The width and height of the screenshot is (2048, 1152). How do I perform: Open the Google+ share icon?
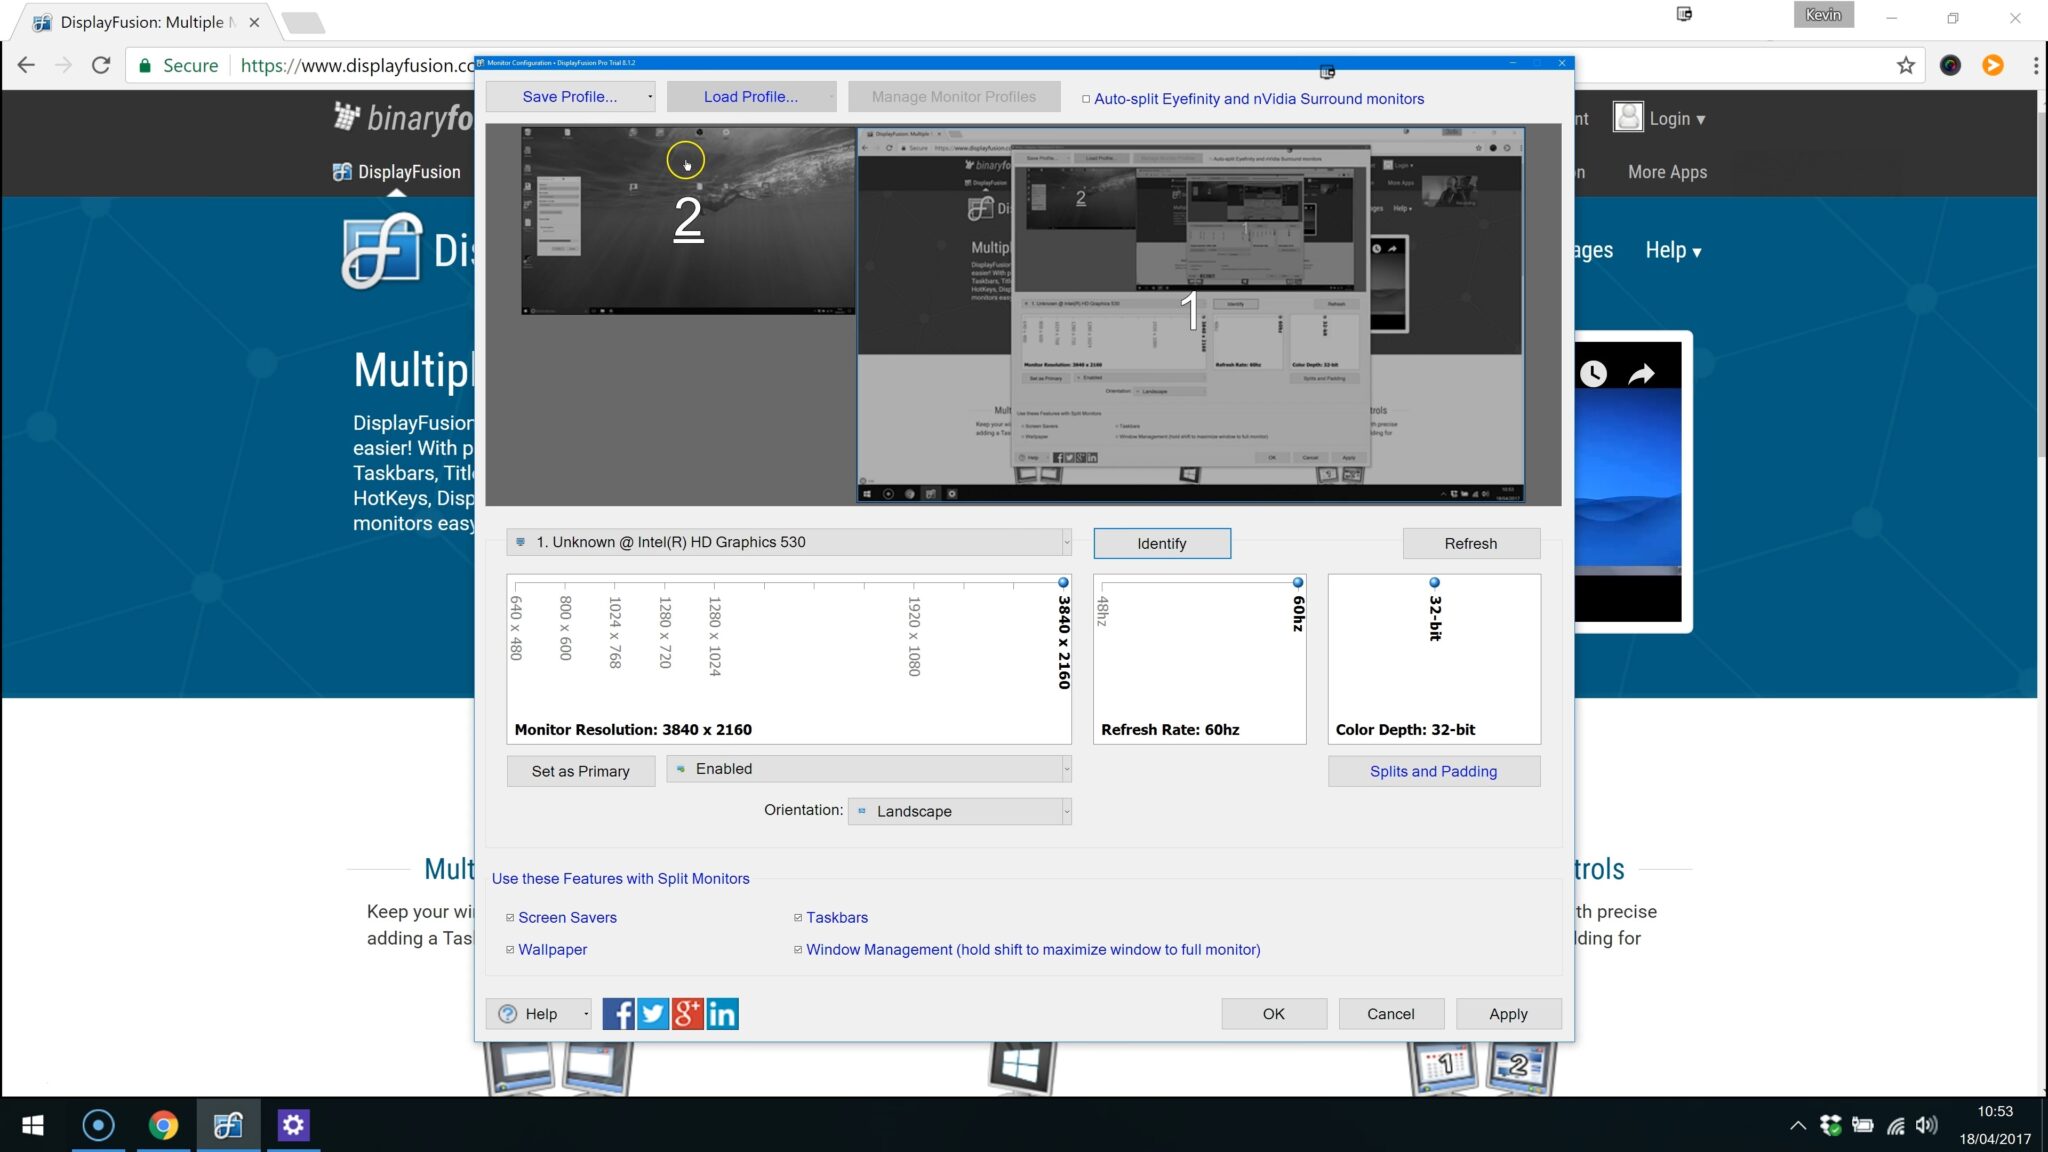click(686, 1013)
